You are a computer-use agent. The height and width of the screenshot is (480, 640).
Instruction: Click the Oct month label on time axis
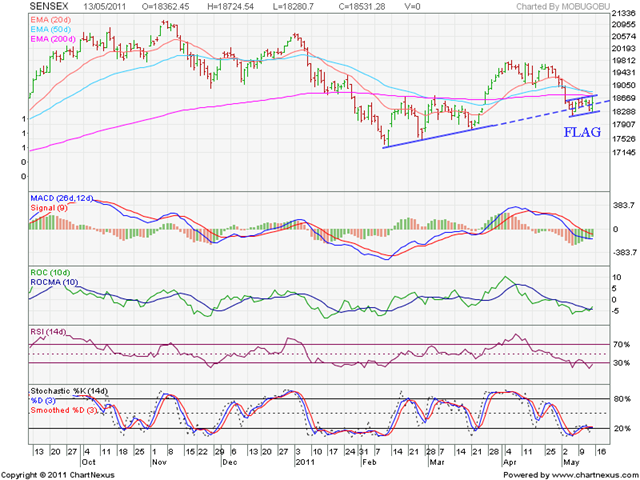88,462
